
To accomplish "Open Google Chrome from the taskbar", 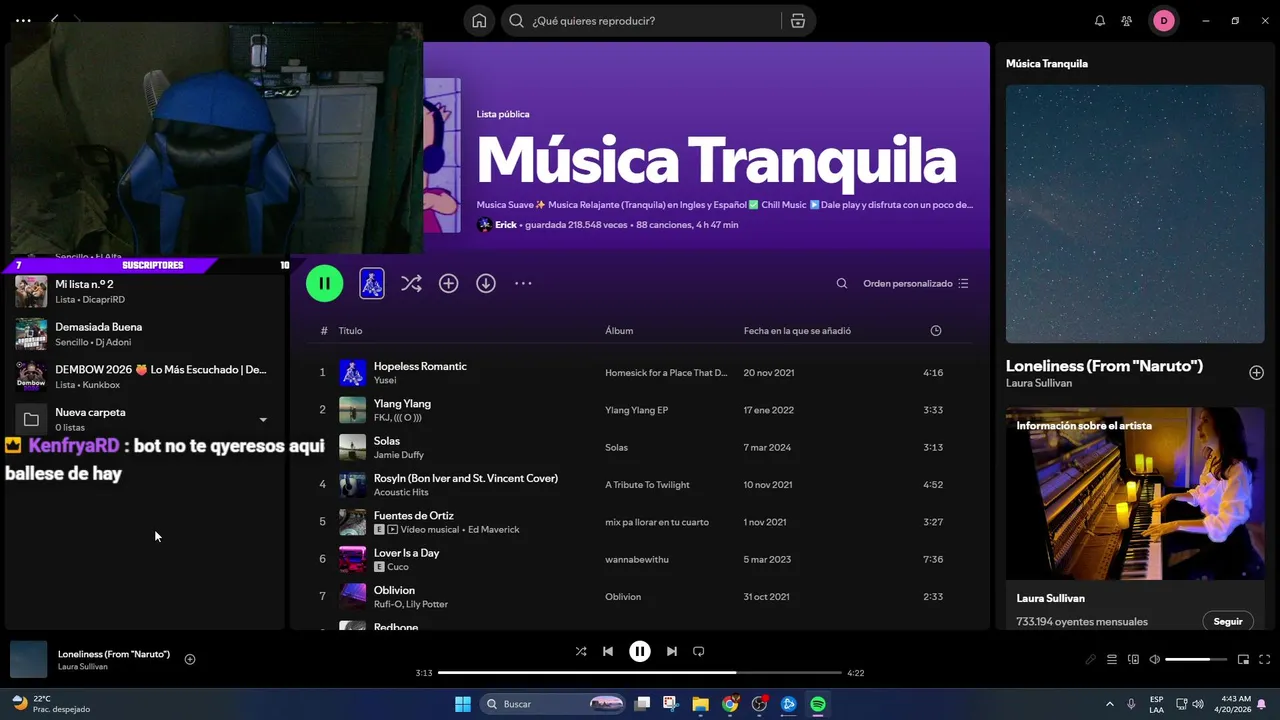I will coord(730,704).
